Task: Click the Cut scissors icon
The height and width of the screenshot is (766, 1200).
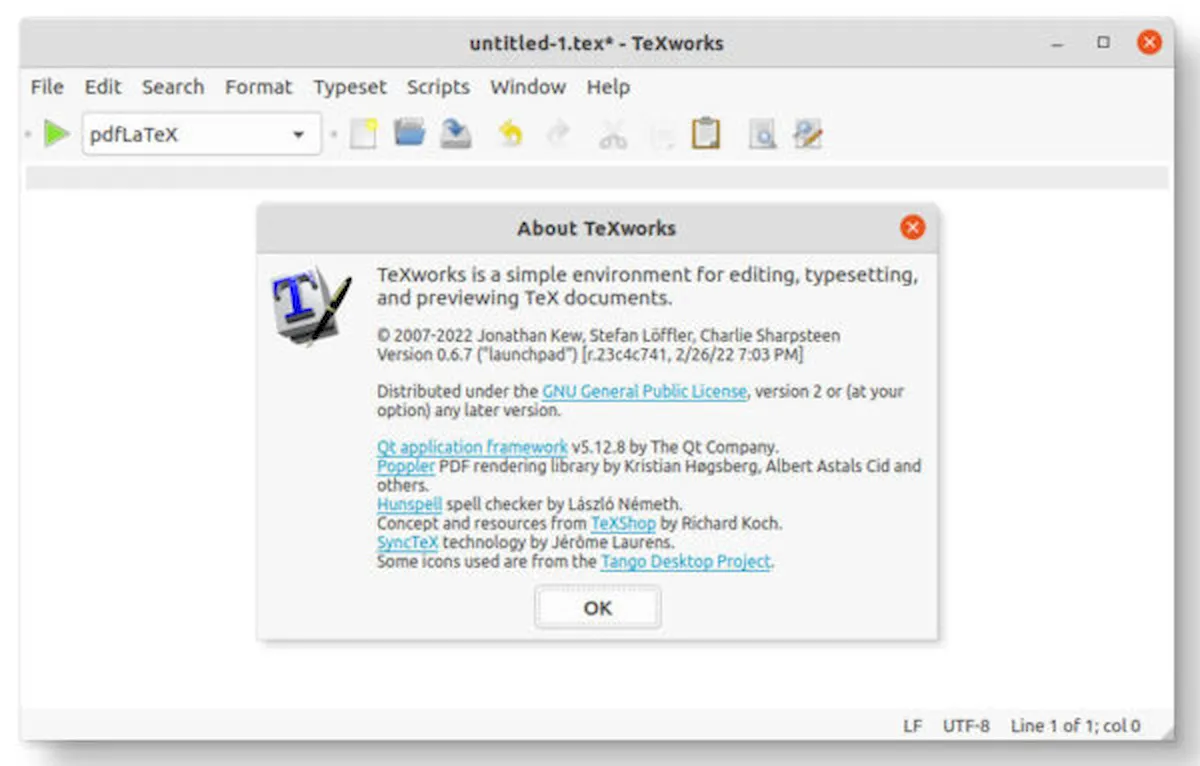Action: pos(613,135)
